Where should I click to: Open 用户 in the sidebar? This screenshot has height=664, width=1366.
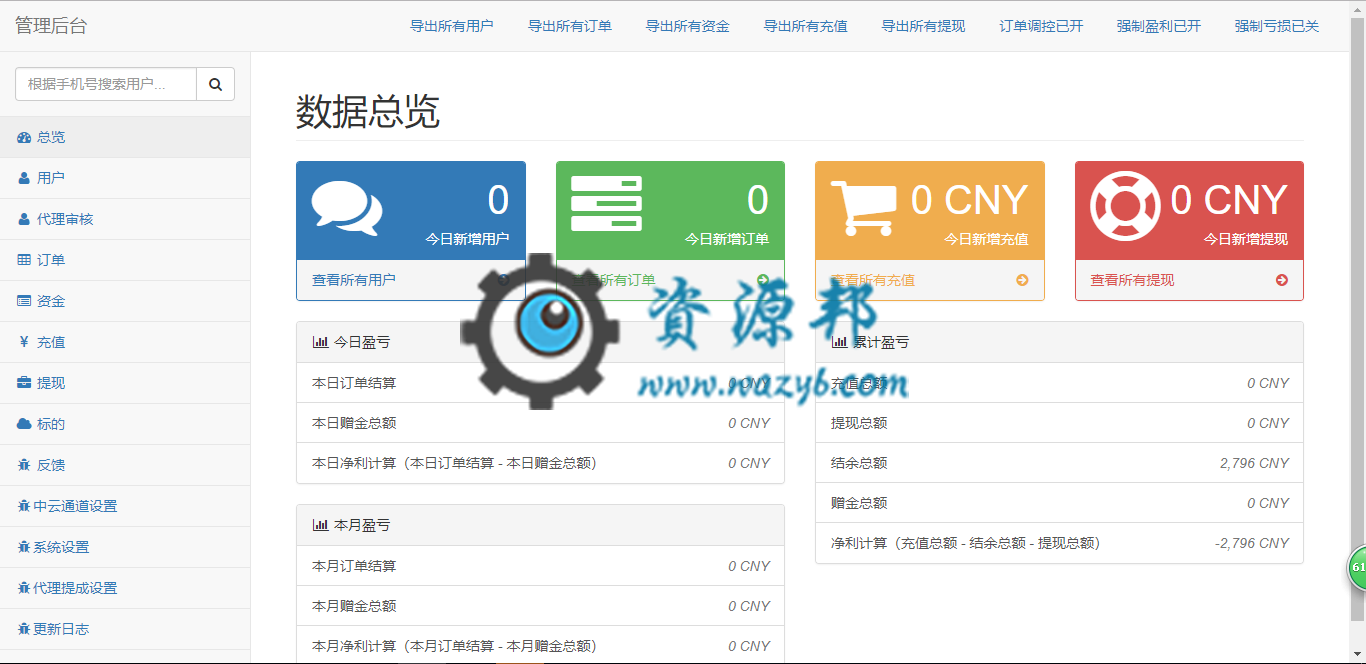[125, 178]
